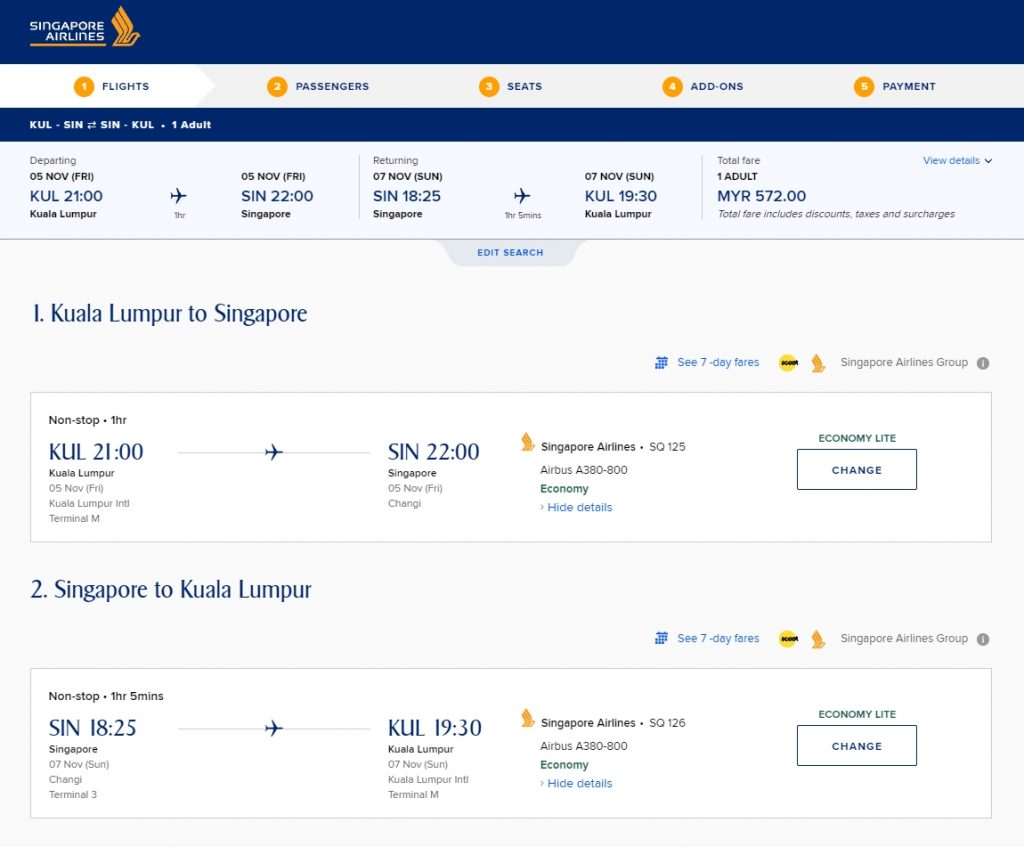Click the info icon in Singapore to Kuala Lumpur section
Viewport: 1024px width, 847px height.
(x=983, y=639)
